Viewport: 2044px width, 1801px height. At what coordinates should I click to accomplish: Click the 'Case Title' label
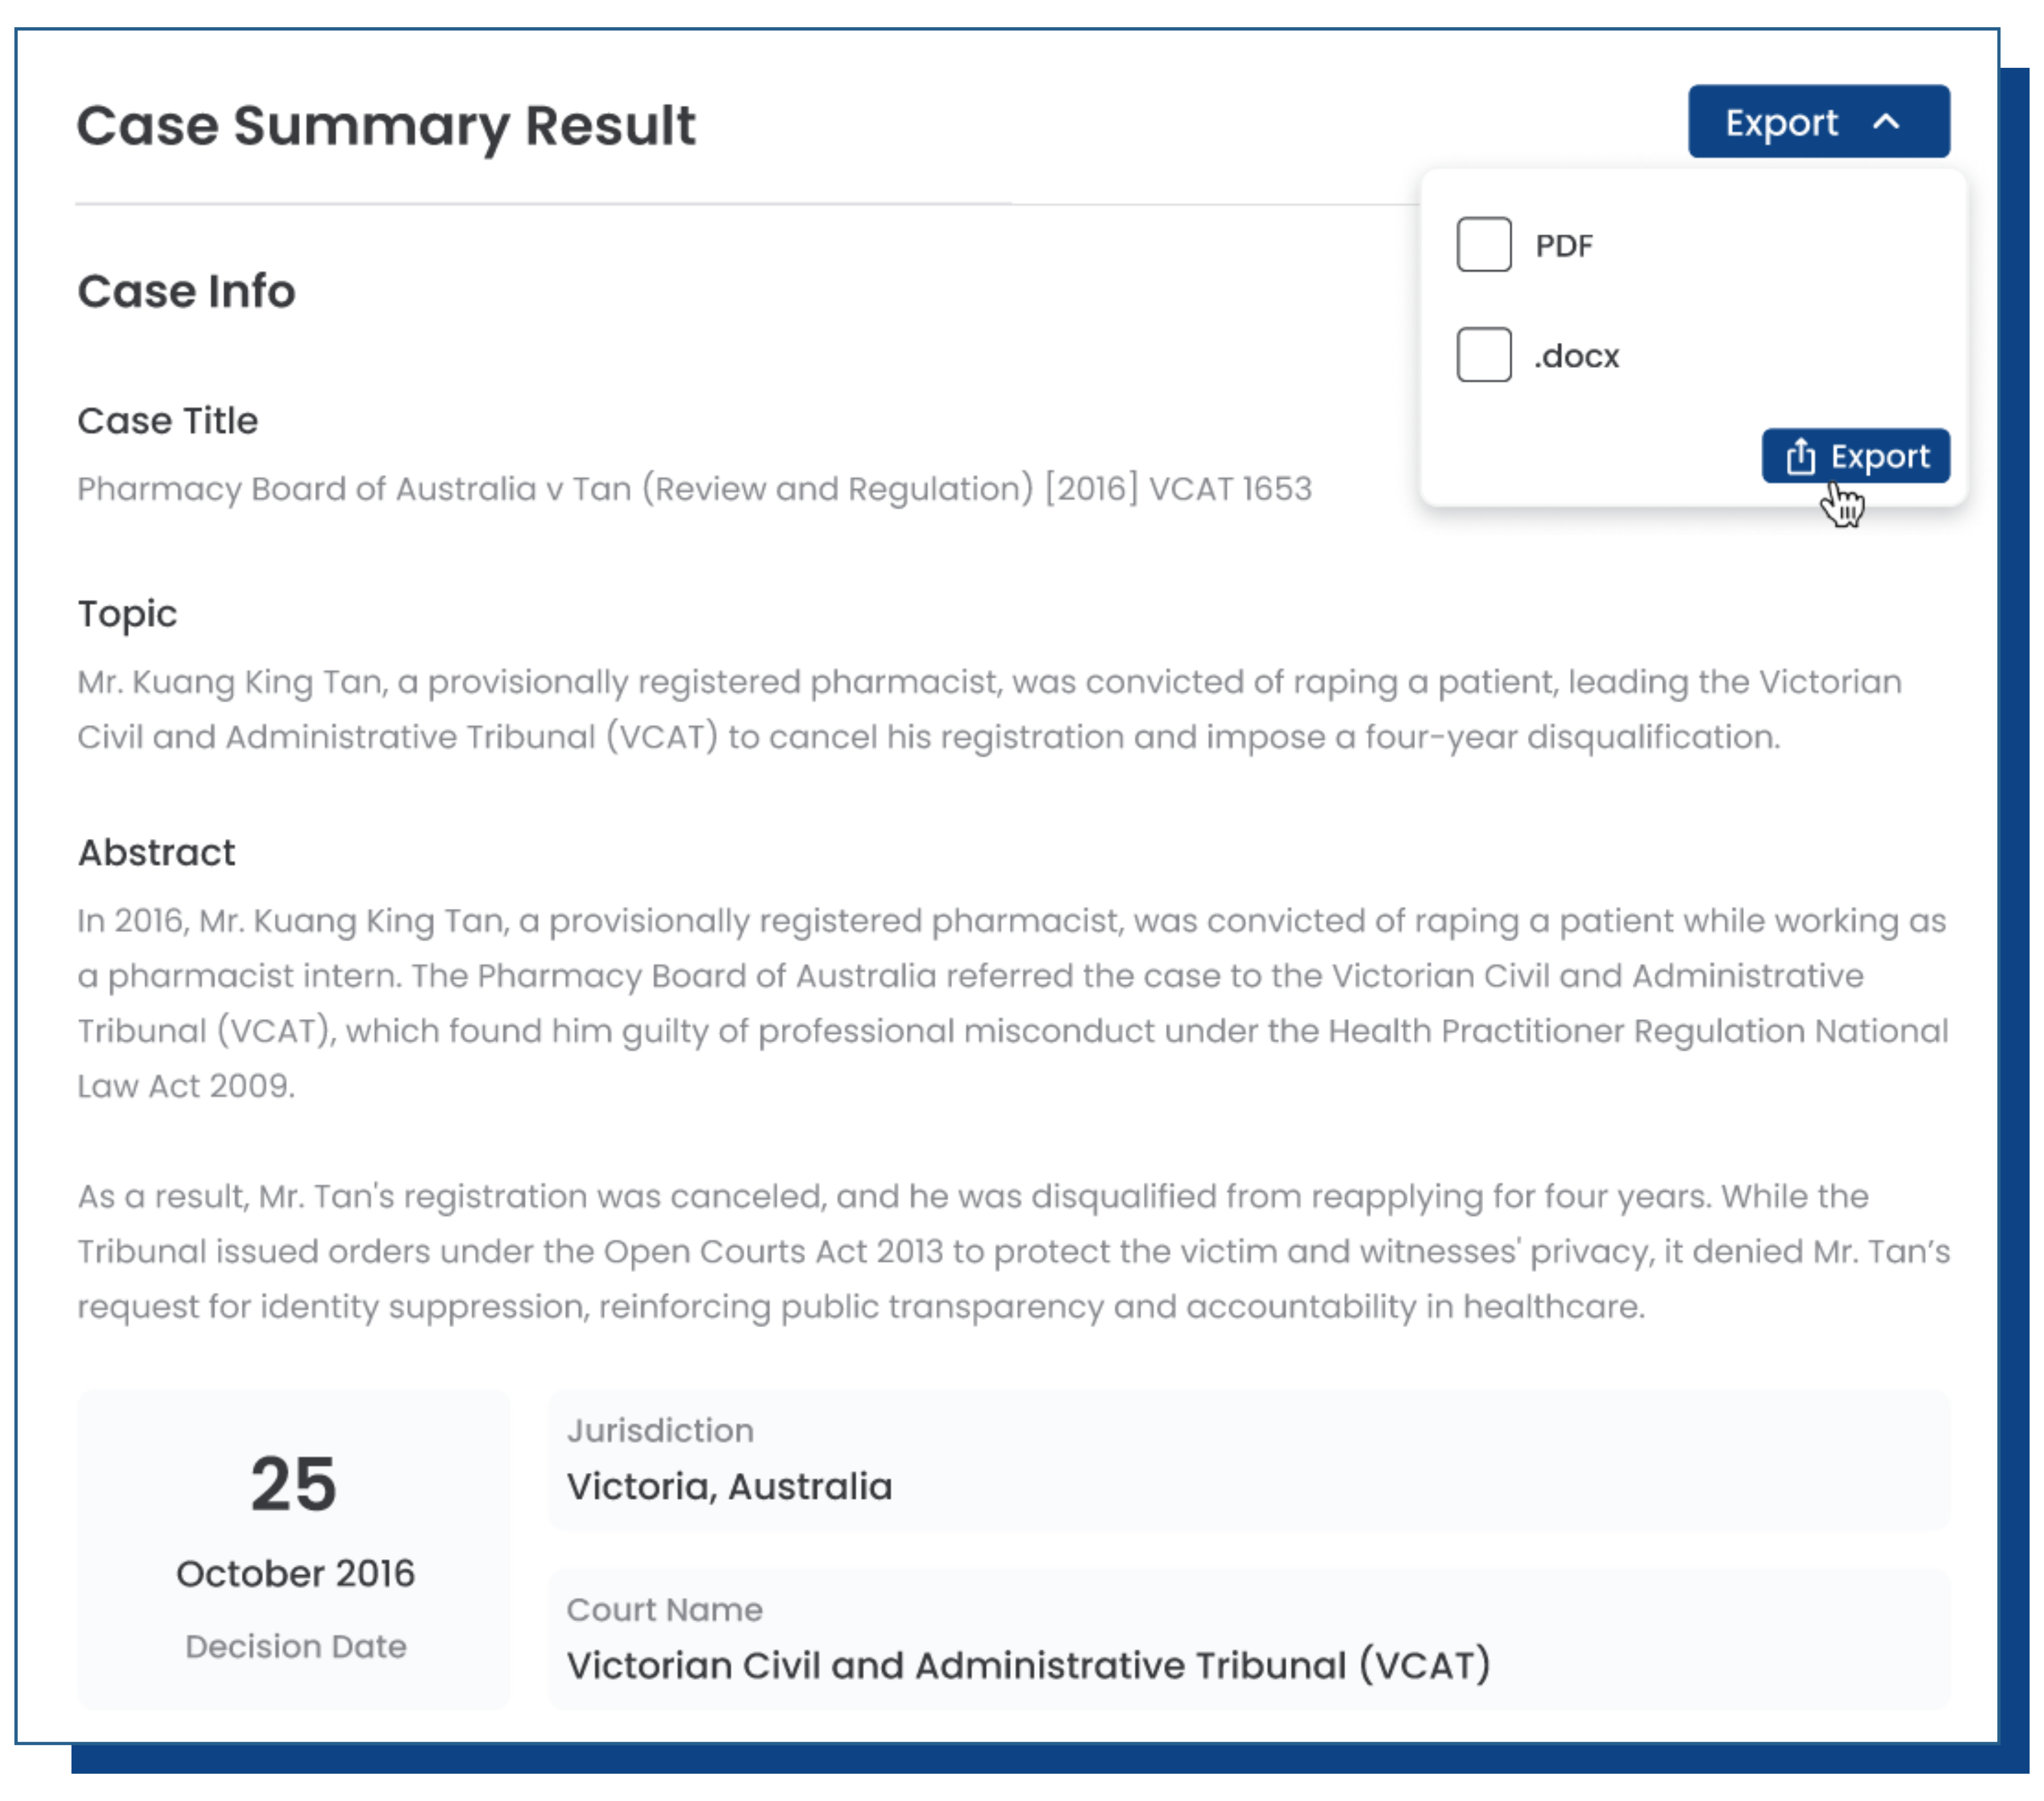click(168, 421)
